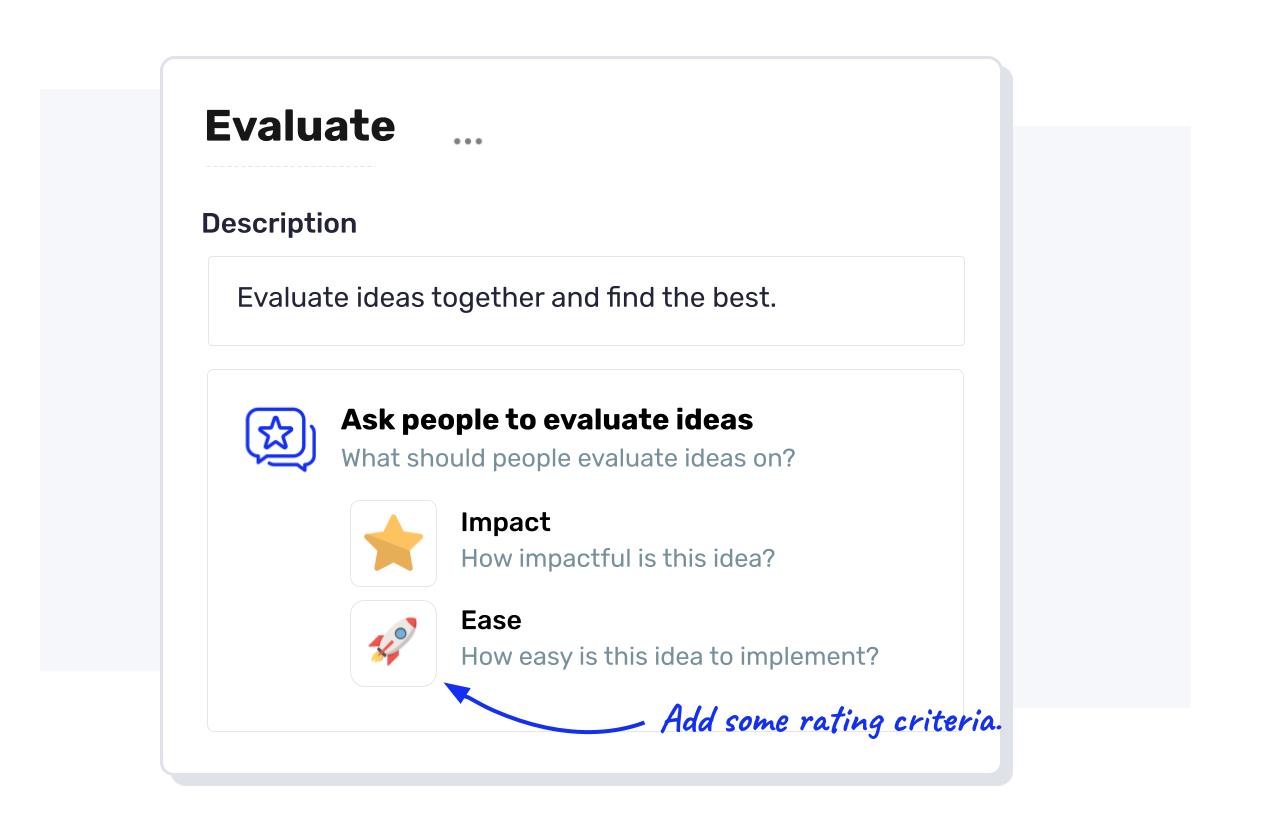Screen dimensions: 1265x825
Task: Click the Ask people to evaluate ideas heading
Action: pos(547,419)
